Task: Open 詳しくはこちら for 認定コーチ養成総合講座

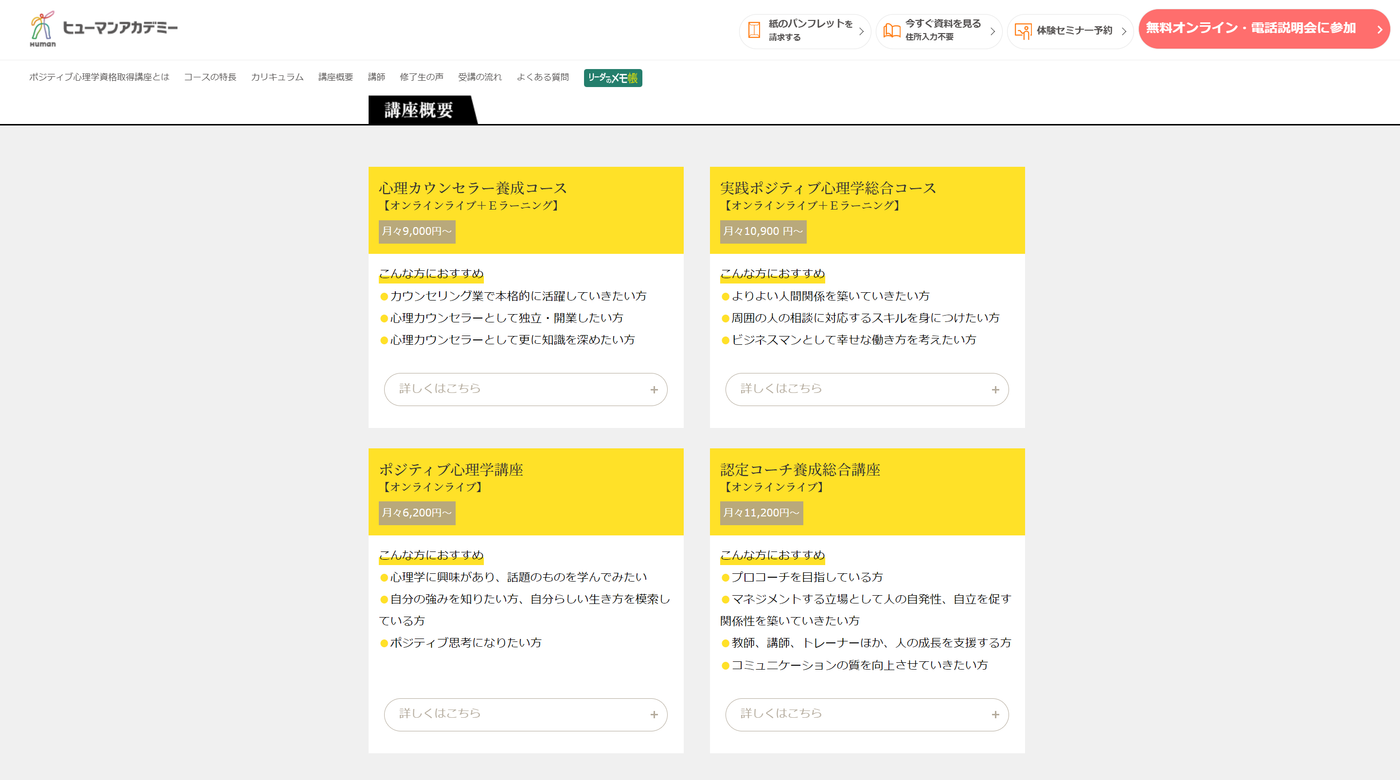Action: pos(867,715)
